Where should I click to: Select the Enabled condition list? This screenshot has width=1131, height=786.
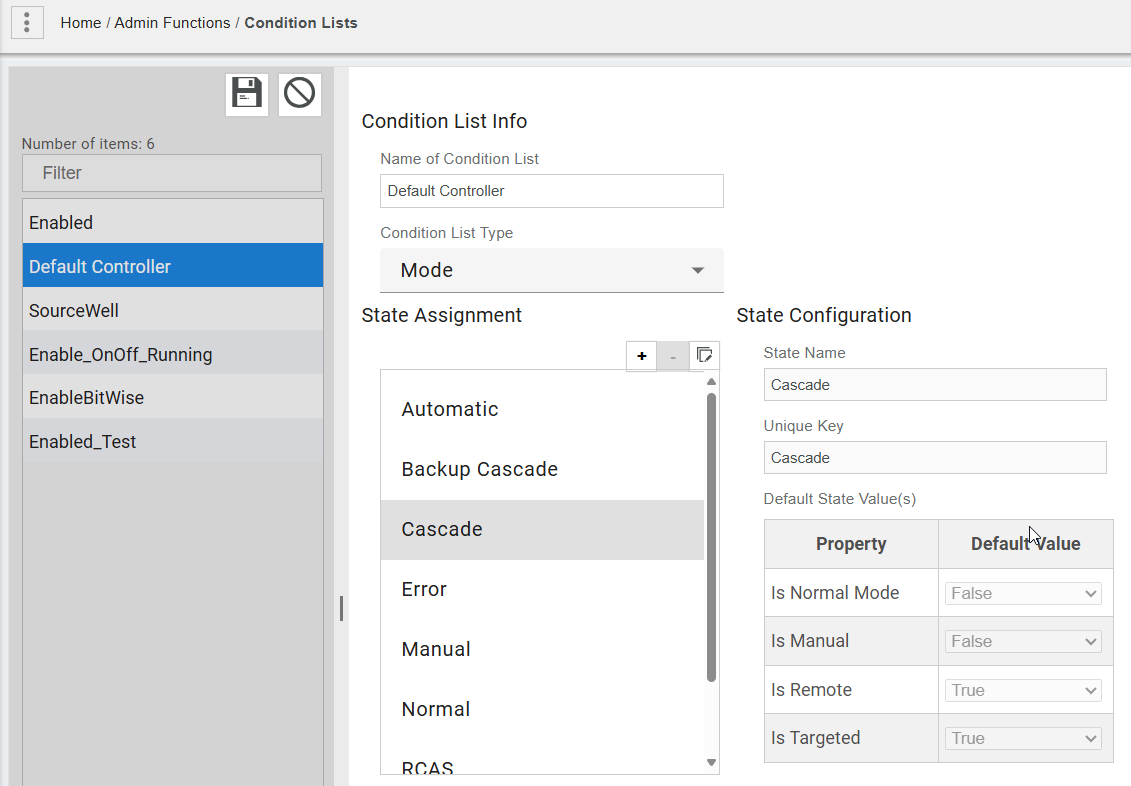point(173,222)
